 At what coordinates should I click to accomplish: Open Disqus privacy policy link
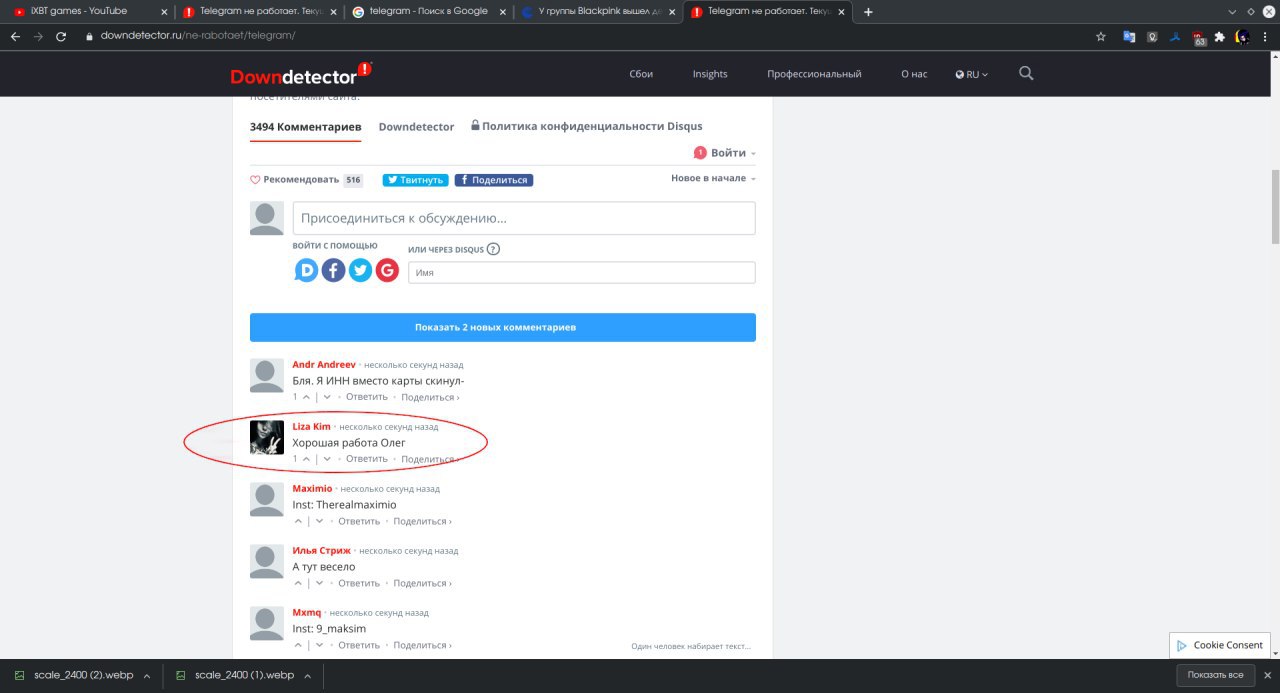[587, 126]
